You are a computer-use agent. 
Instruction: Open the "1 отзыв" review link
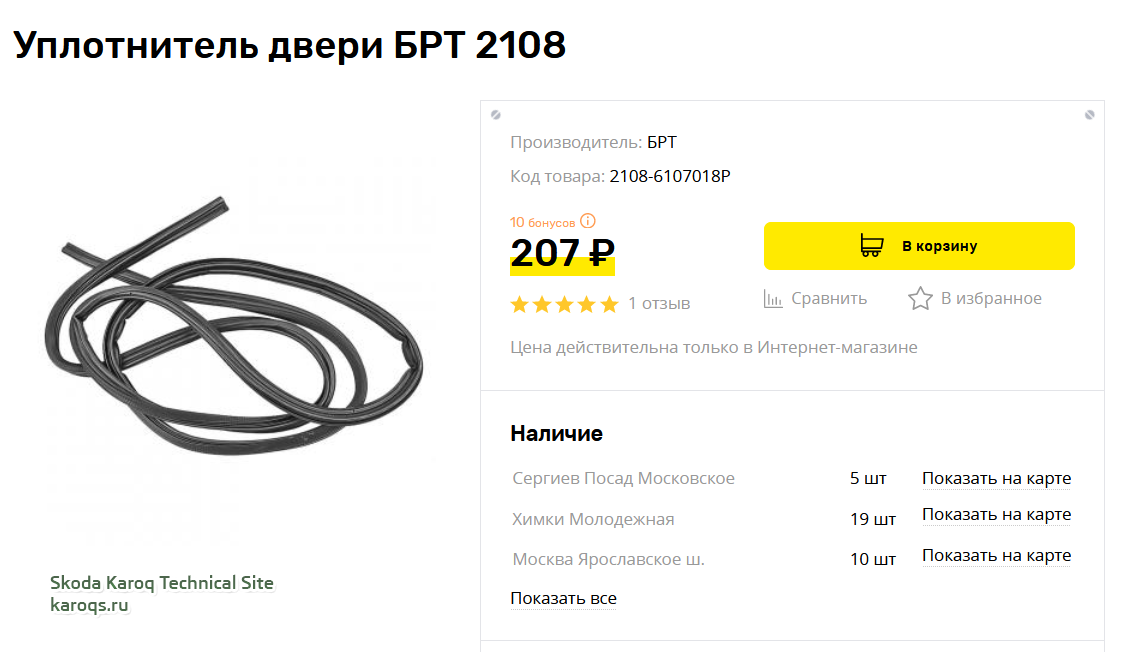pyautogui.click(x=659, y=304)
